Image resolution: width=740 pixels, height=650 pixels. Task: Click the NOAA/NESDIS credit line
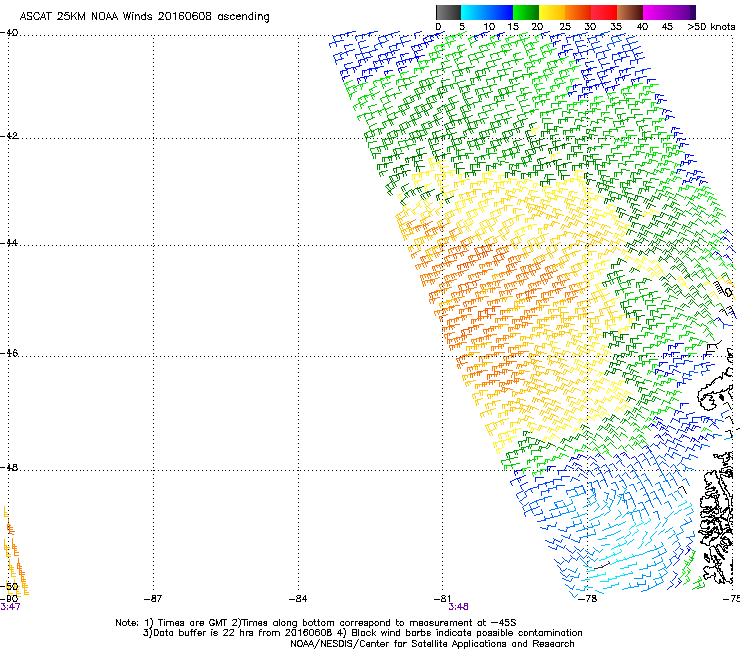[432, 644]
